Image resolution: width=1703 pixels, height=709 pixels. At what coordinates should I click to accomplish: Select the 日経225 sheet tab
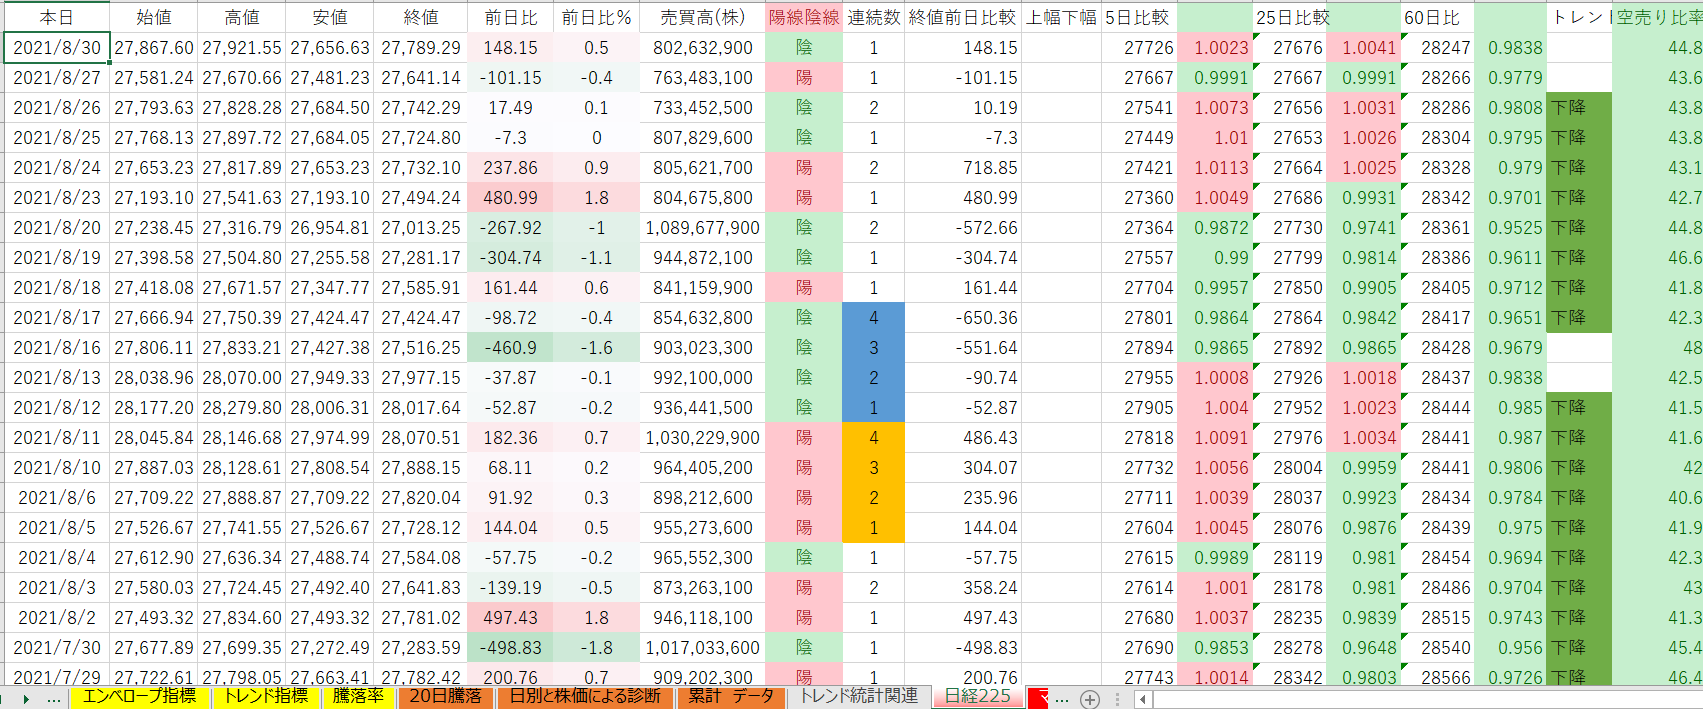977,697
